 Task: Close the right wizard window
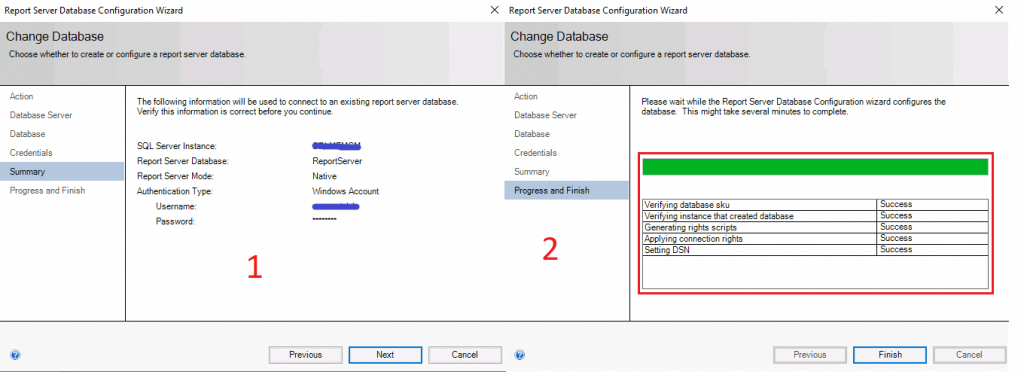click(x=999, y=10)
